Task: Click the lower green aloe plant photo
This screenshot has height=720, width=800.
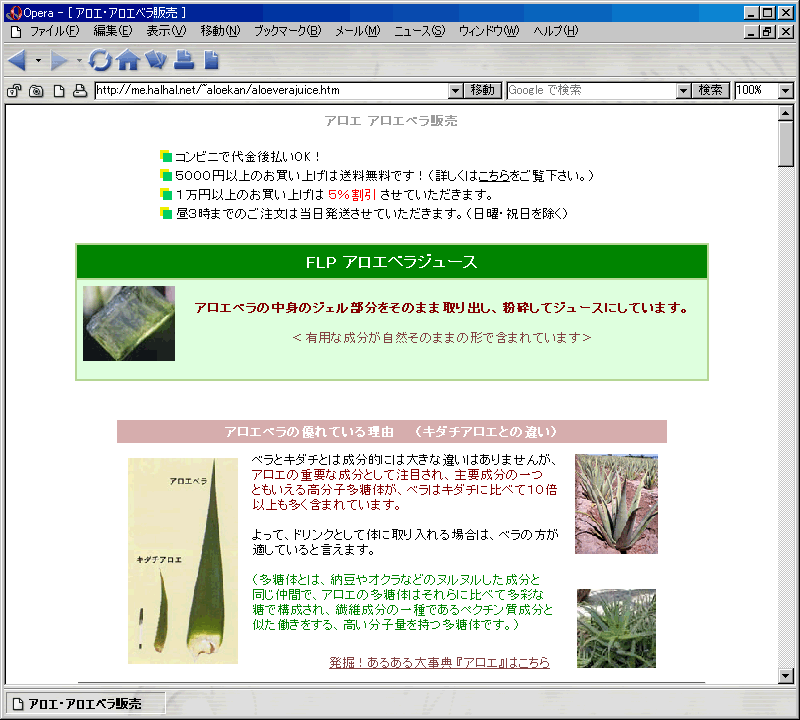Action: tap(616, 628)
